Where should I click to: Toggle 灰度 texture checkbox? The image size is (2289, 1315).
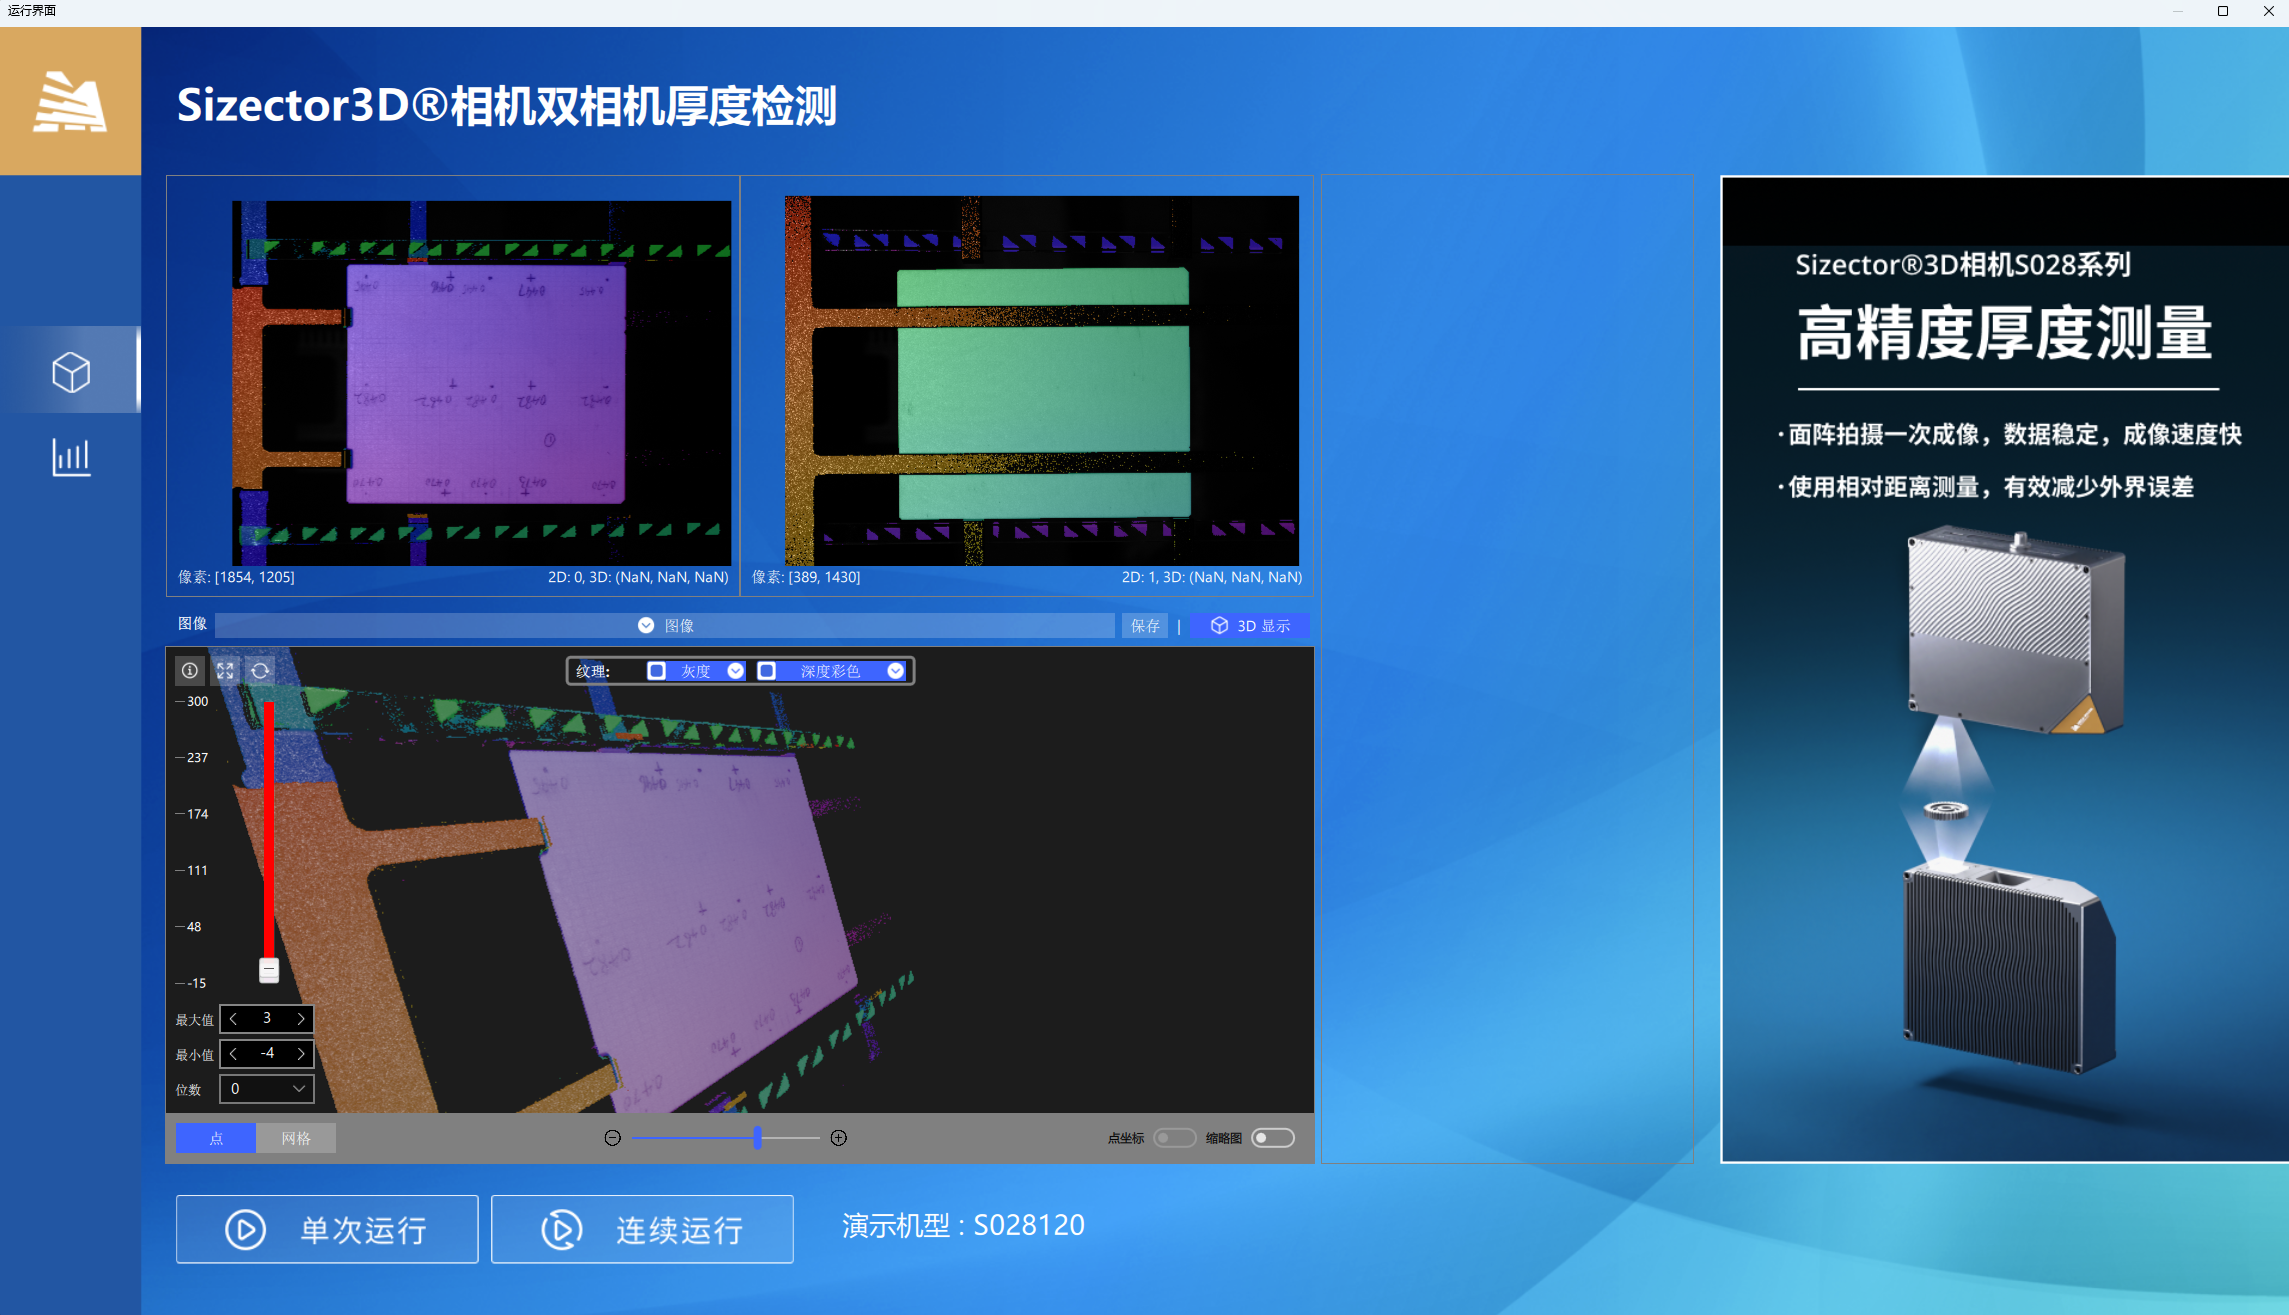(x=657, y=671)
